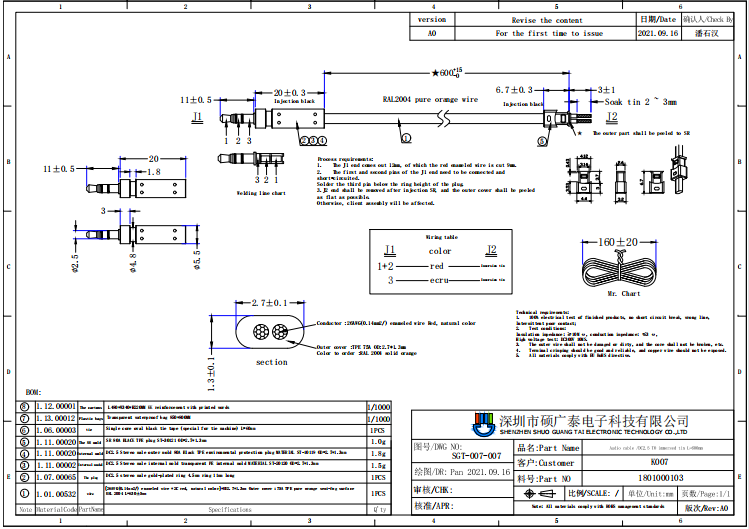Click balloon number 5 near the J2 end

pos(542,141)
